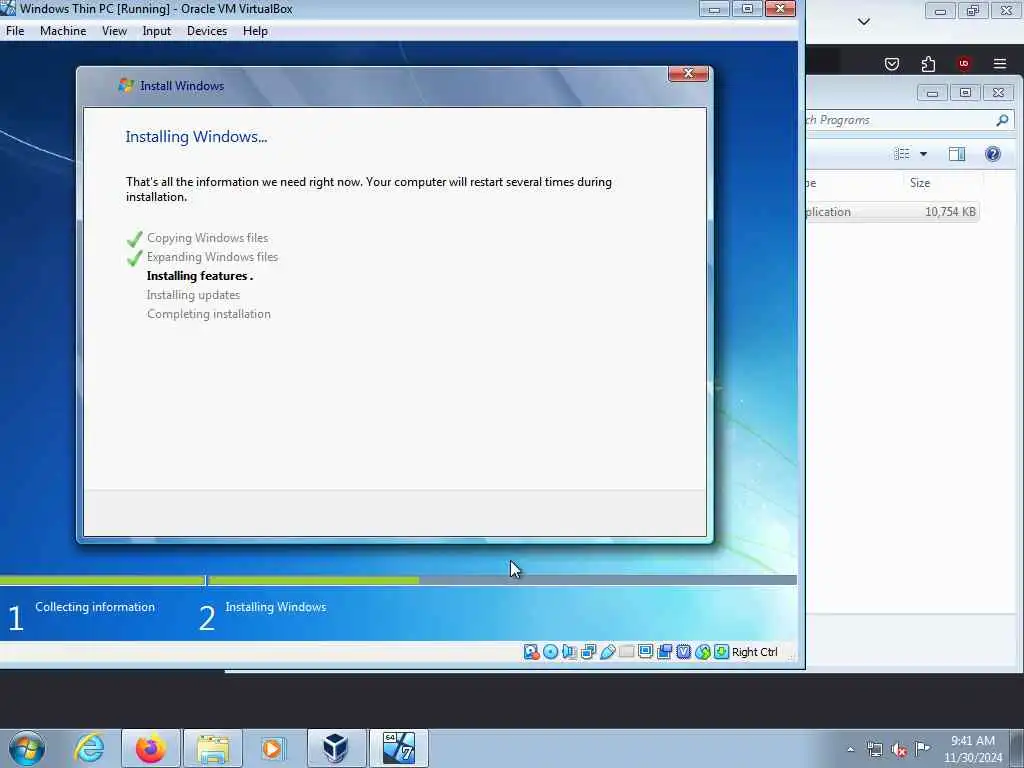The width and height of the screenshot is (1024, 768).
Task: Click the 'Installing updates' step text
Action: pyautogui.click(x=193, y=295)
